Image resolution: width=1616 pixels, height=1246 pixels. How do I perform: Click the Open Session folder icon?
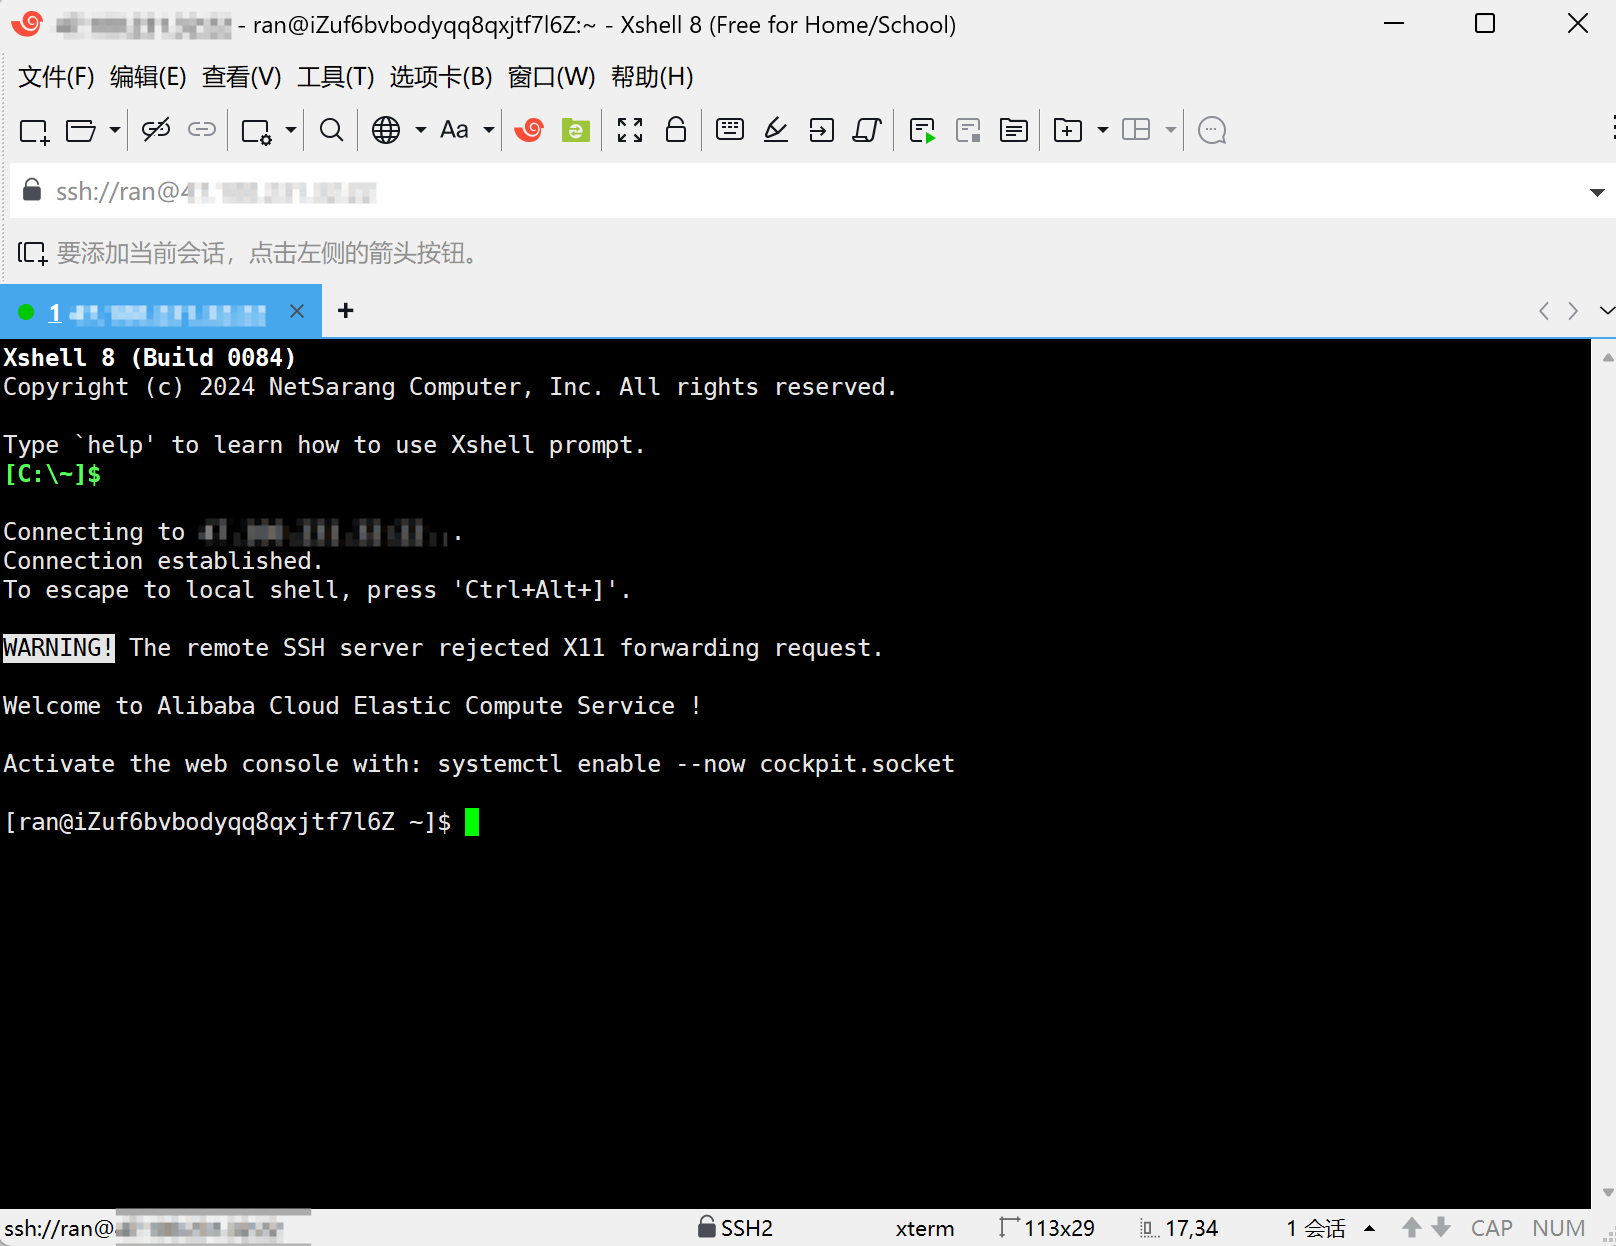80,130
